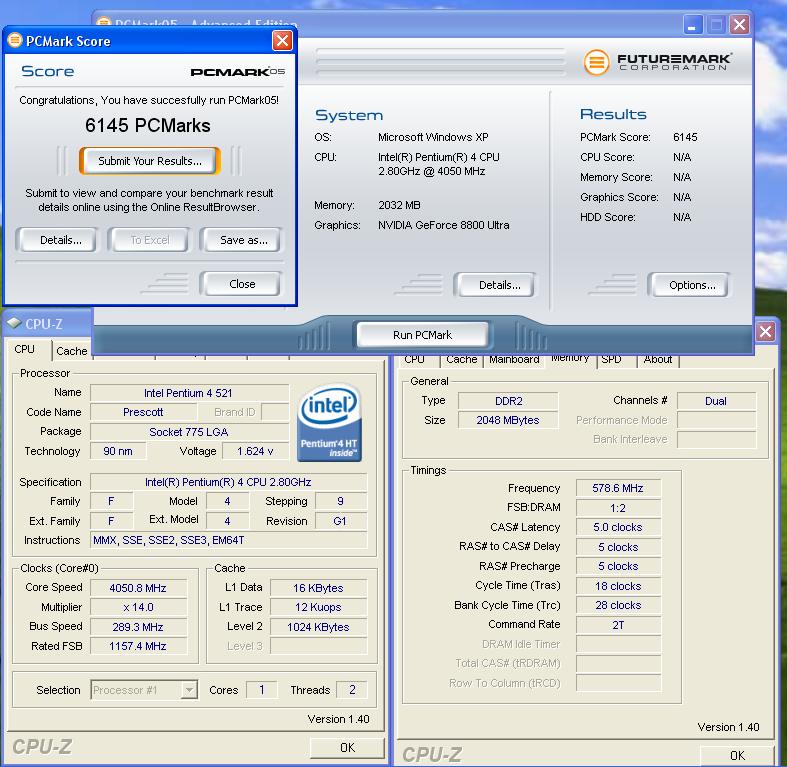787x767 pixels.
Task: Click the Voltage value 1.624 v
Action: [255, 451]
